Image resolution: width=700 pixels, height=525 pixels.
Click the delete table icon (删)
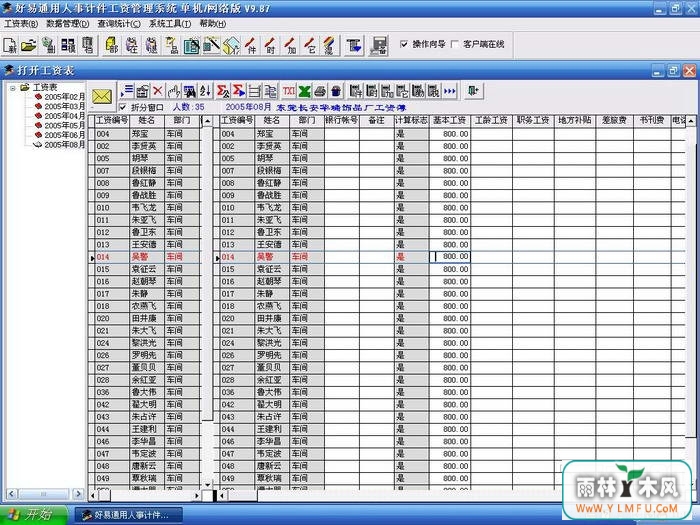(x=48, y=45)
